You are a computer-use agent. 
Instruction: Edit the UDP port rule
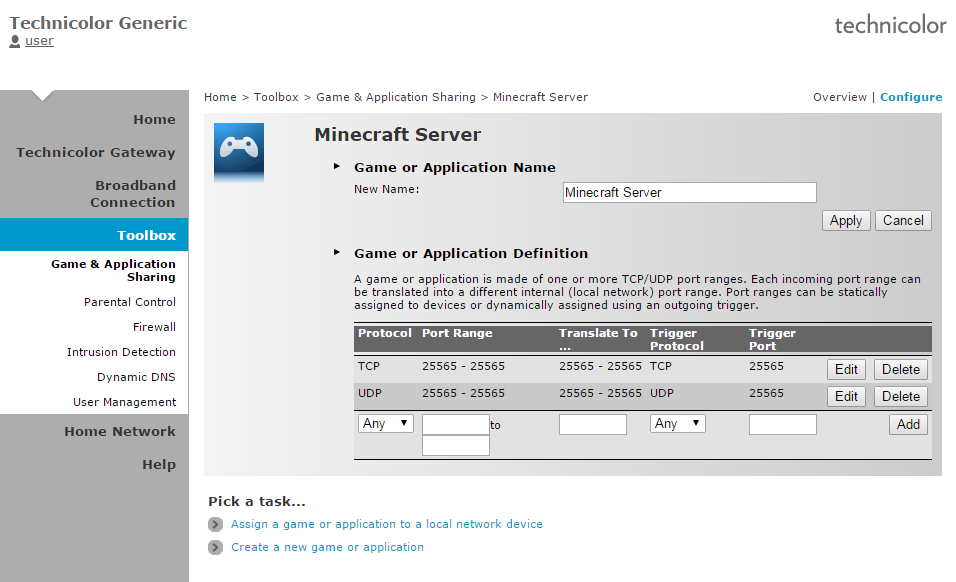click(x=846, y=396)
